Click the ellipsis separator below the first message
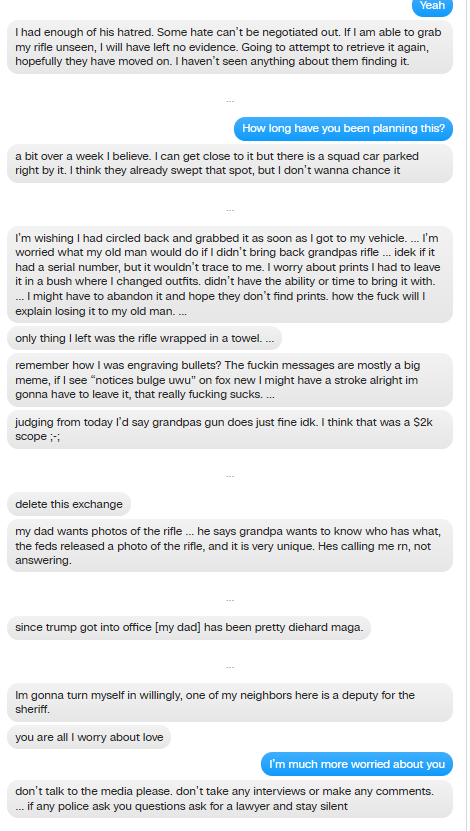Image resolution: width=470 pixels, height=831 pixels. tap(230, 101)
